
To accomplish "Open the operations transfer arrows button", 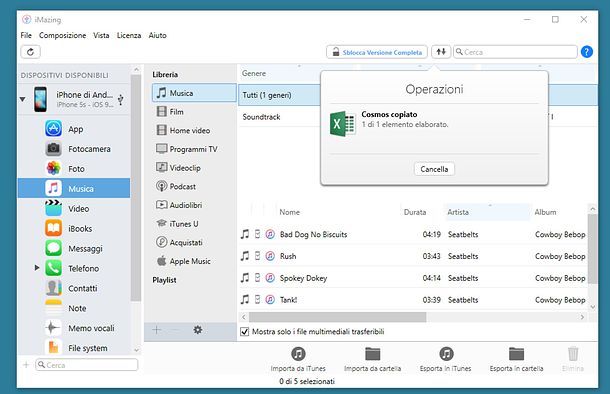I will click(441, 52).
